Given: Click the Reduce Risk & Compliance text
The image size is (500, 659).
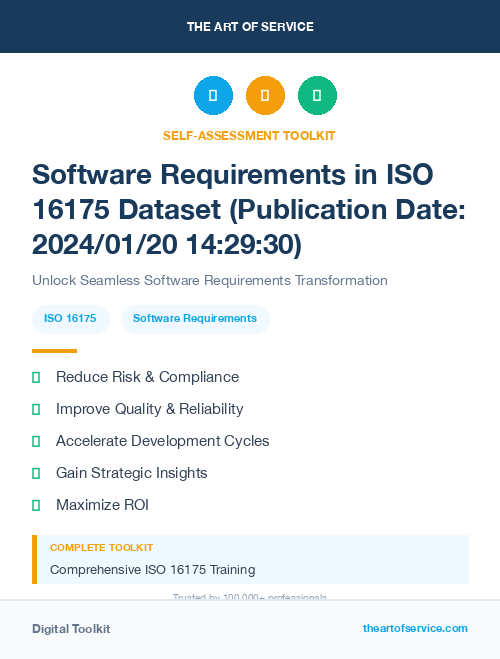Looking at the screenshot, I should [147, 377].
